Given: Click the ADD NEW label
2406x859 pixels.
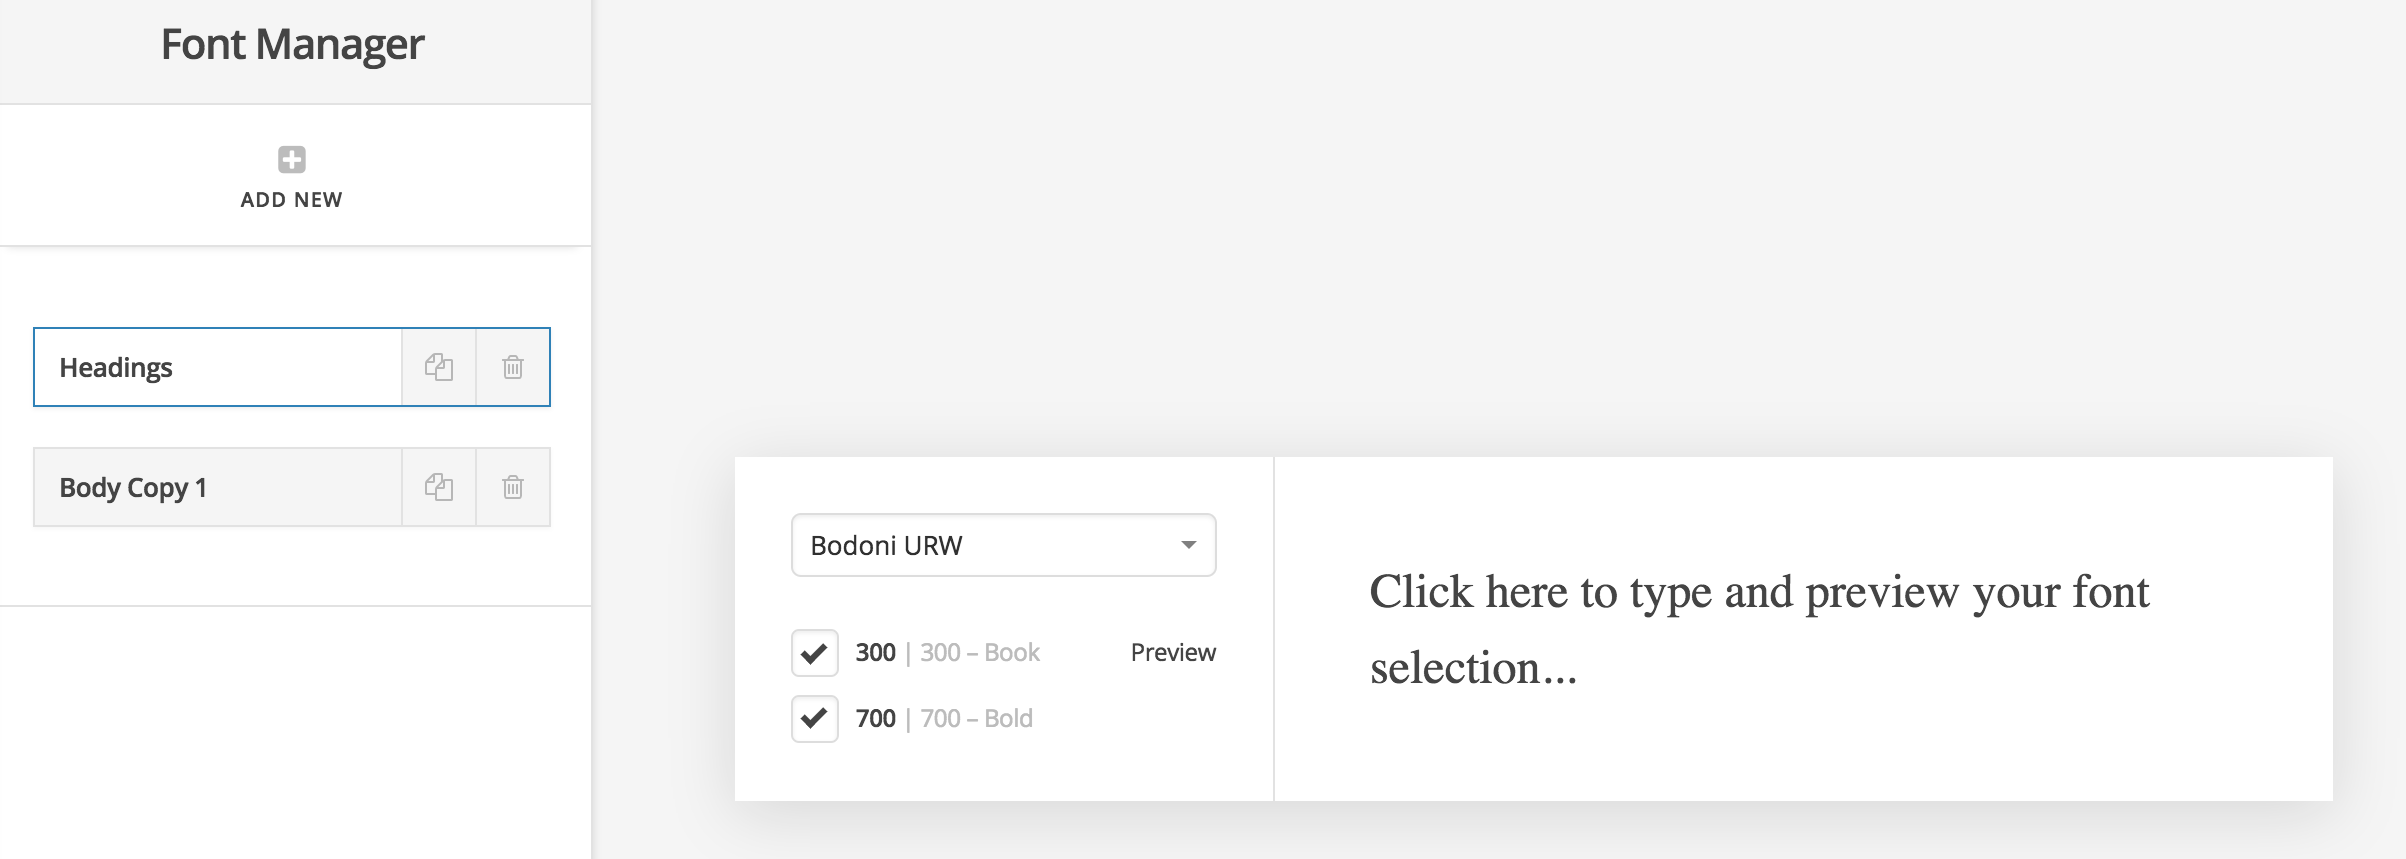Looking at the screenshot, I should 292,200.
